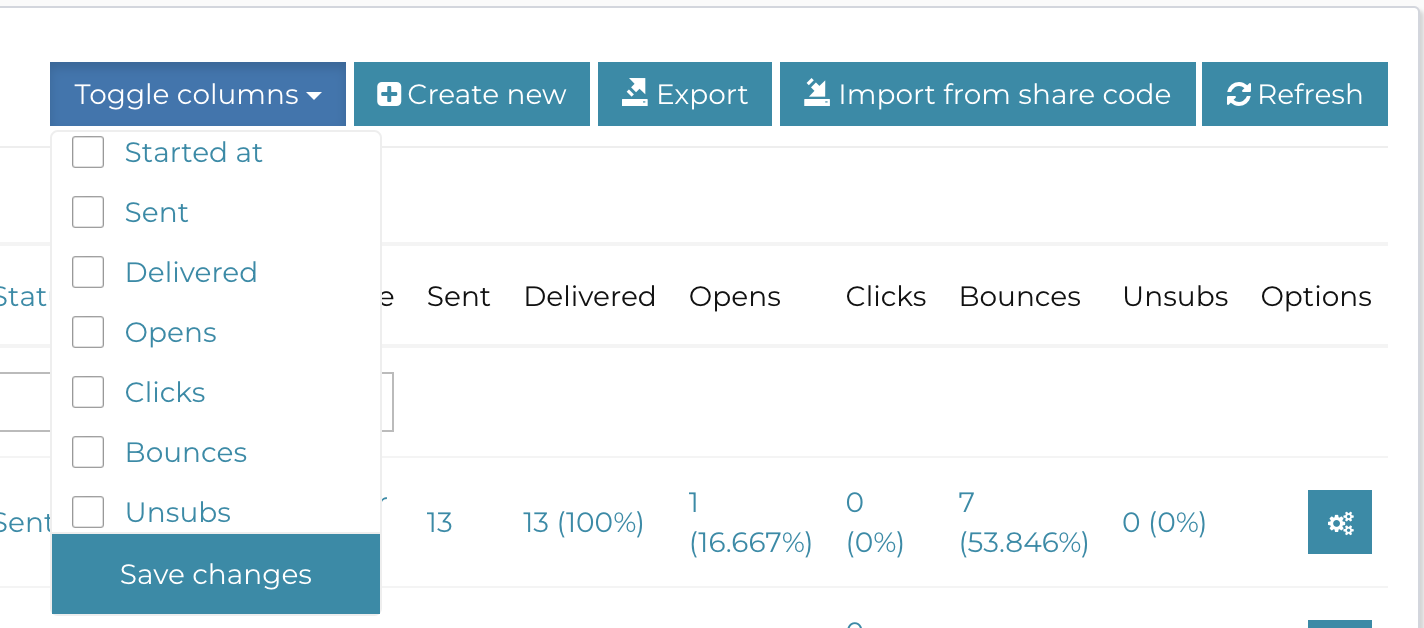Click the Import from share code button

[x=988, y=94]
